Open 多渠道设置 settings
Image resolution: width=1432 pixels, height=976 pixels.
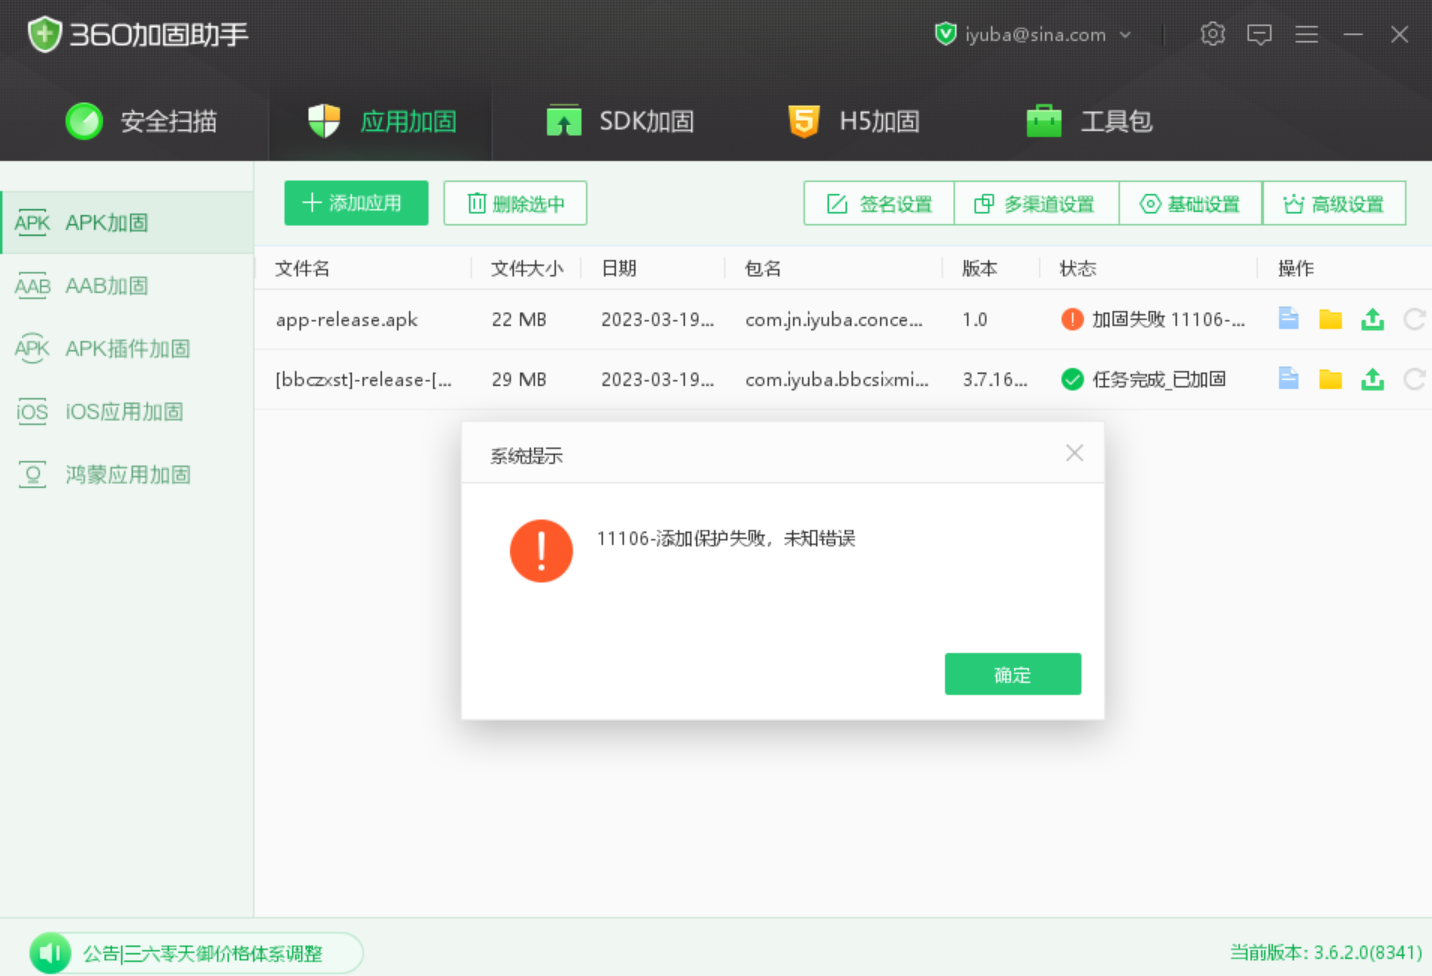[x=1036, y=204]
